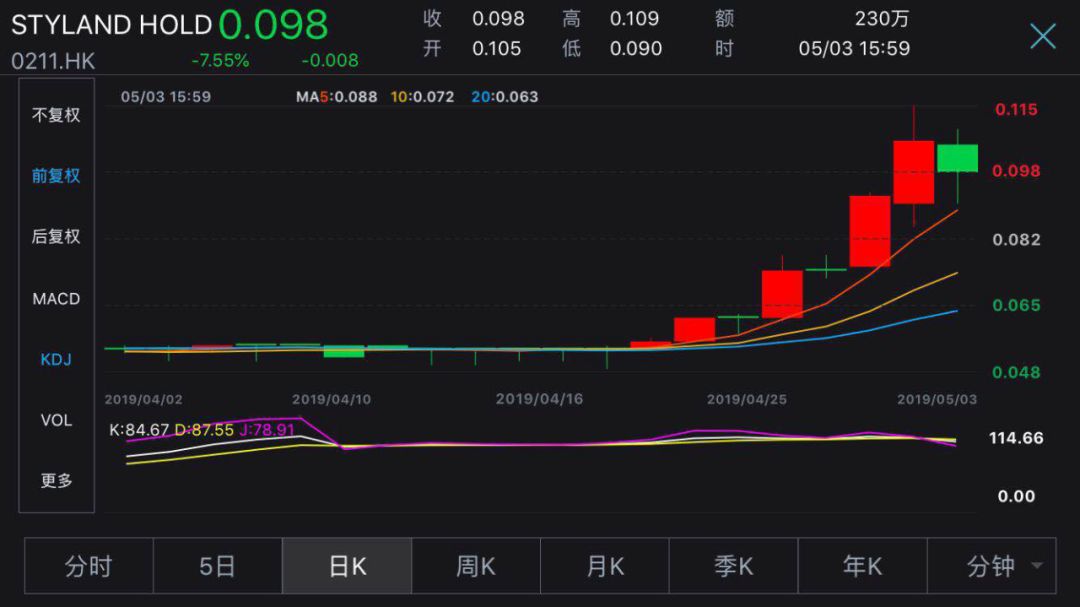
Task: Open the 分时 intraday tab
Action: click(89, 566)
